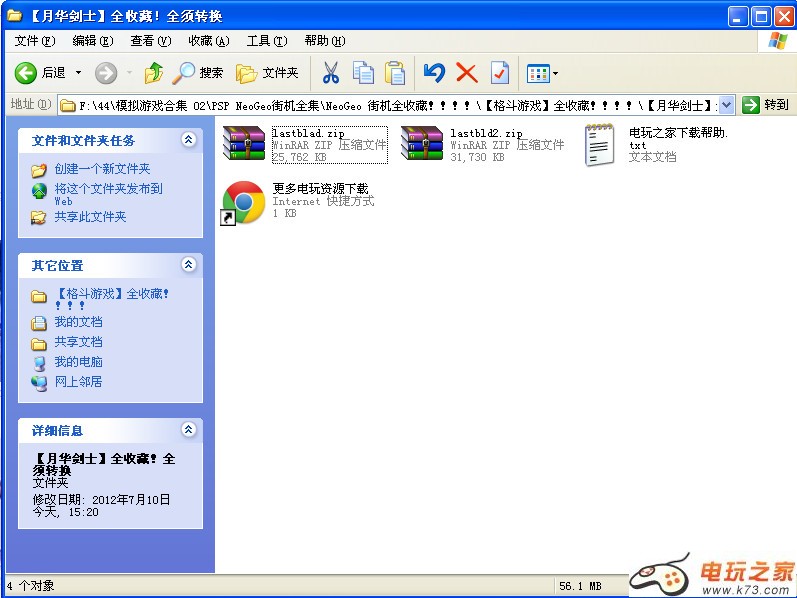Click the lastbld2.zip file name
The height and width of the screenshot is (598, 797).
[486, 133]
